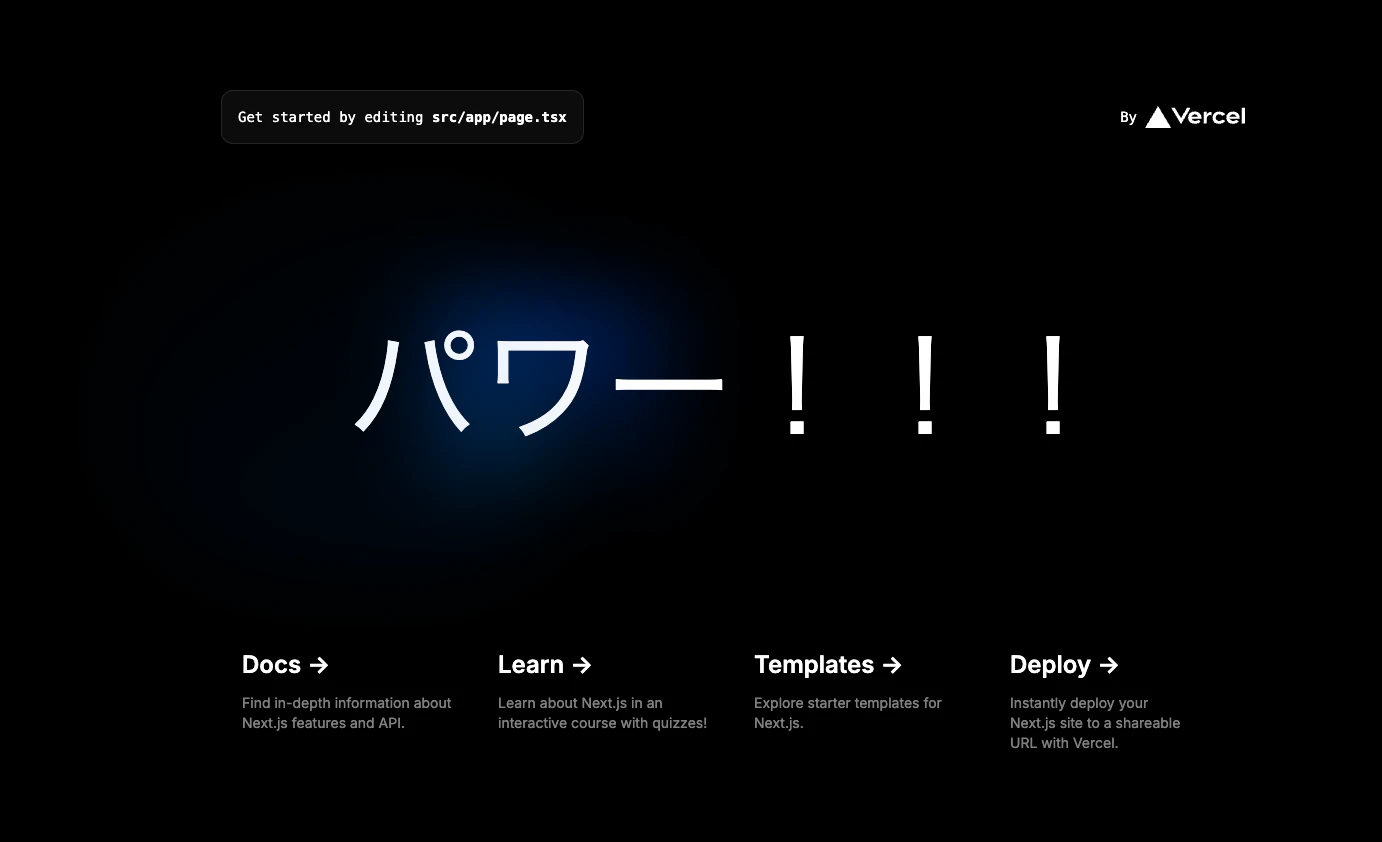Open the Learn link heading
The image size is (1382, 842).
tap(545, 665)
